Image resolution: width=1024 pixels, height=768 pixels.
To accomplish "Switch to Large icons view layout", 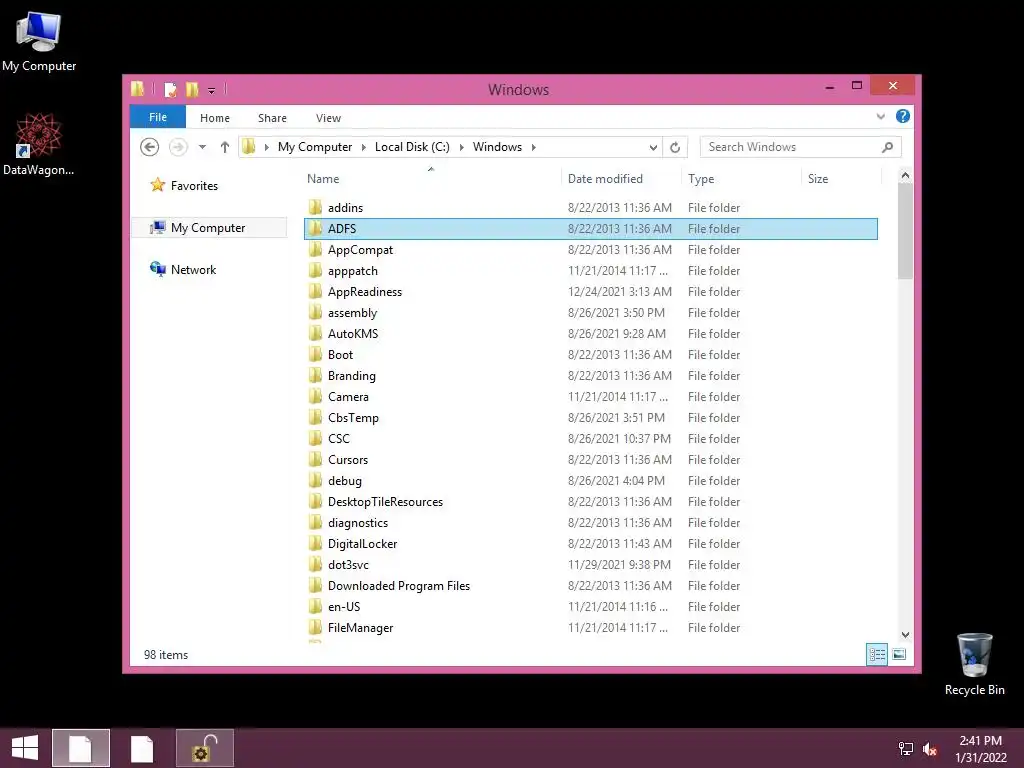I will [899, 654].
